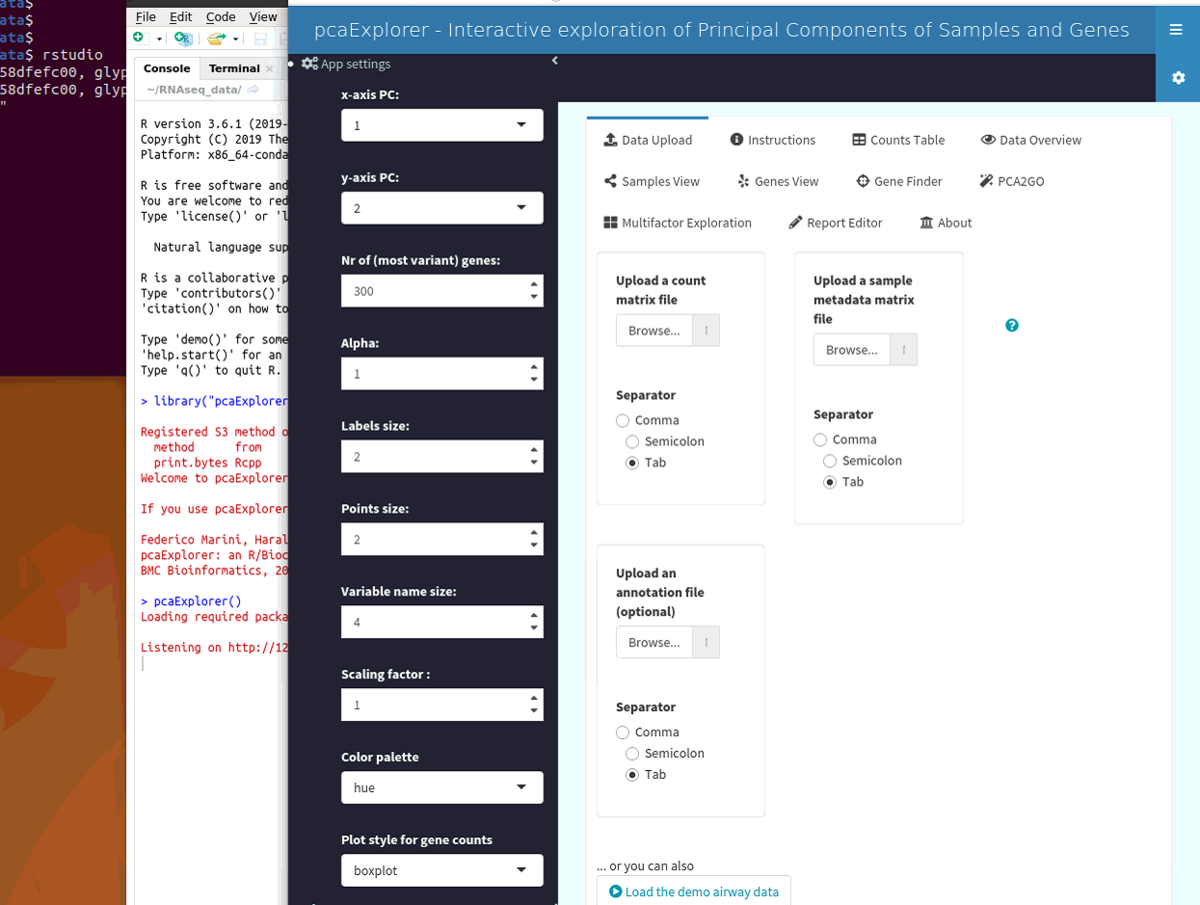Browse for a count matrix file
Image resolution: width=1200 pixels, height=905 pixels.
(x=653, y=330)
